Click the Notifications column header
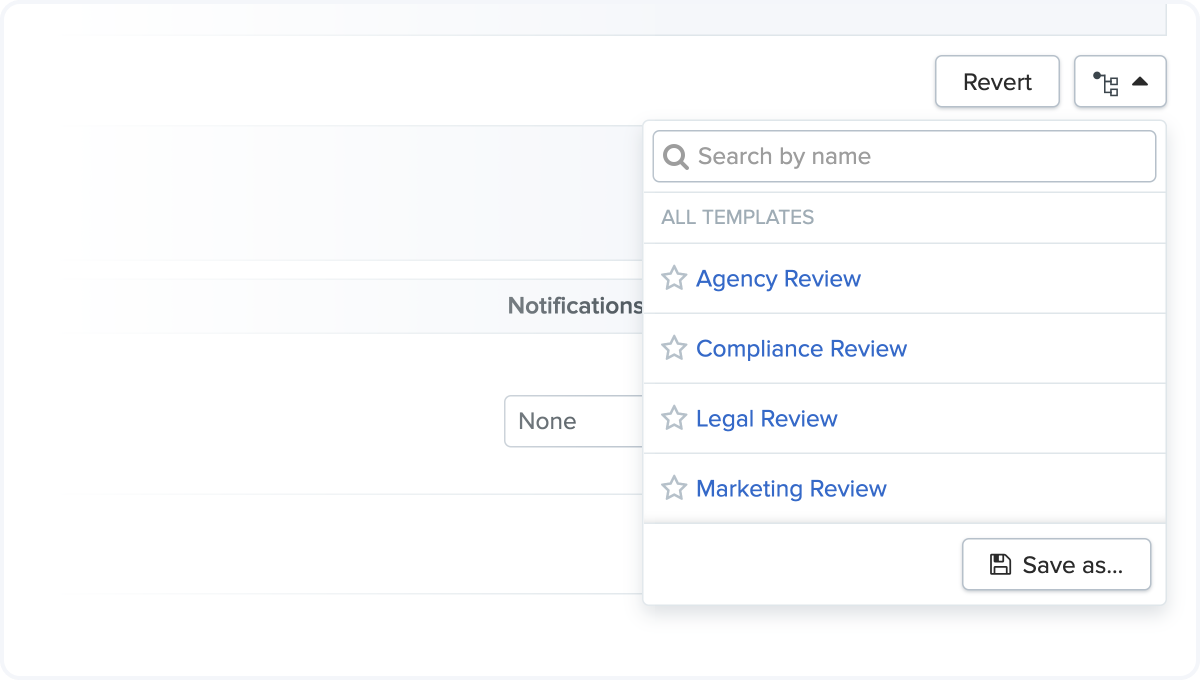 click(574, 306)
